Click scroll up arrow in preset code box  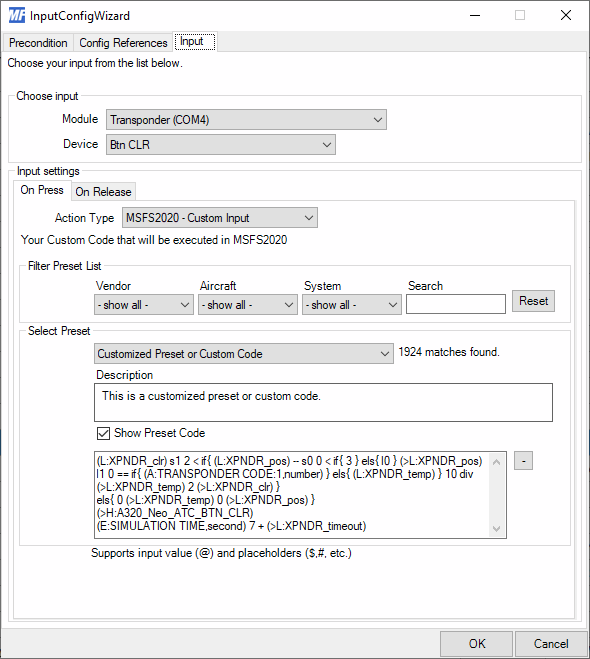496,462
